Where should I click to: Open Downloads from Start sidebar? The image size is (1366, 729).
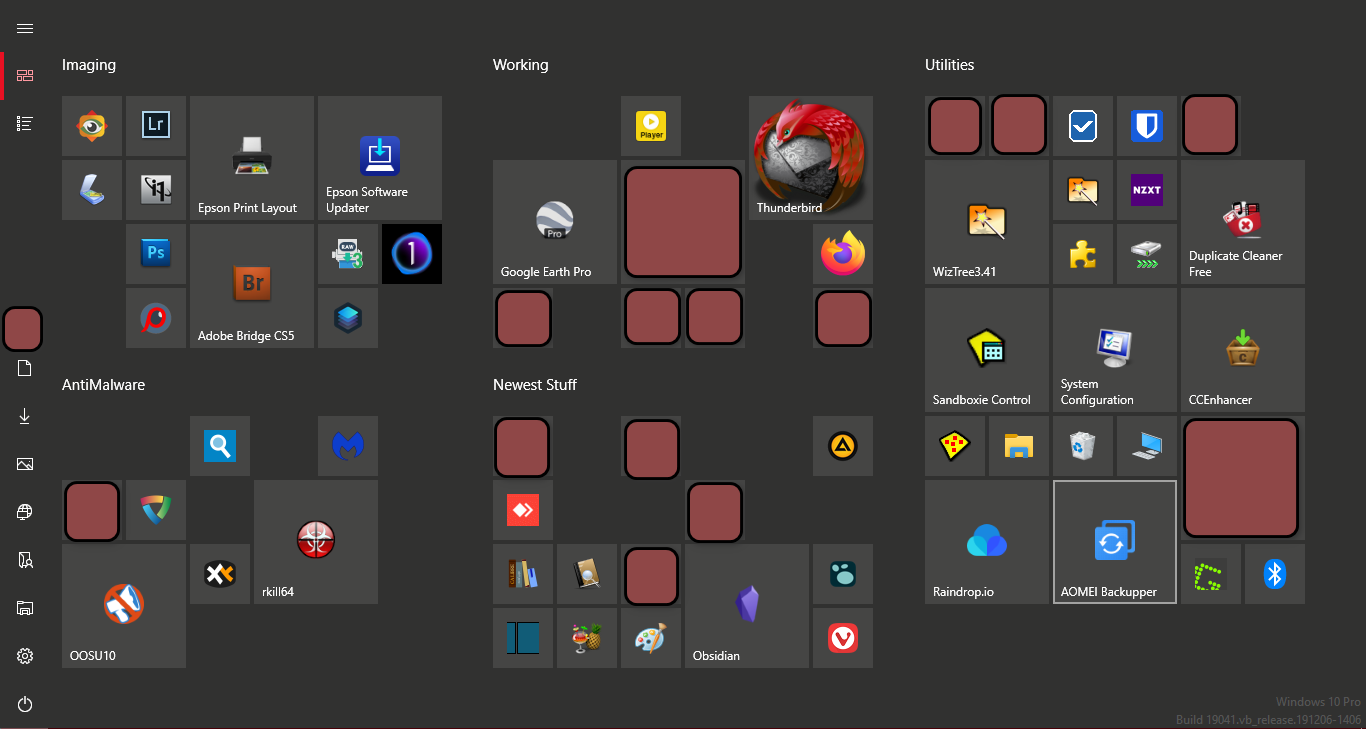tap(25, 416)
